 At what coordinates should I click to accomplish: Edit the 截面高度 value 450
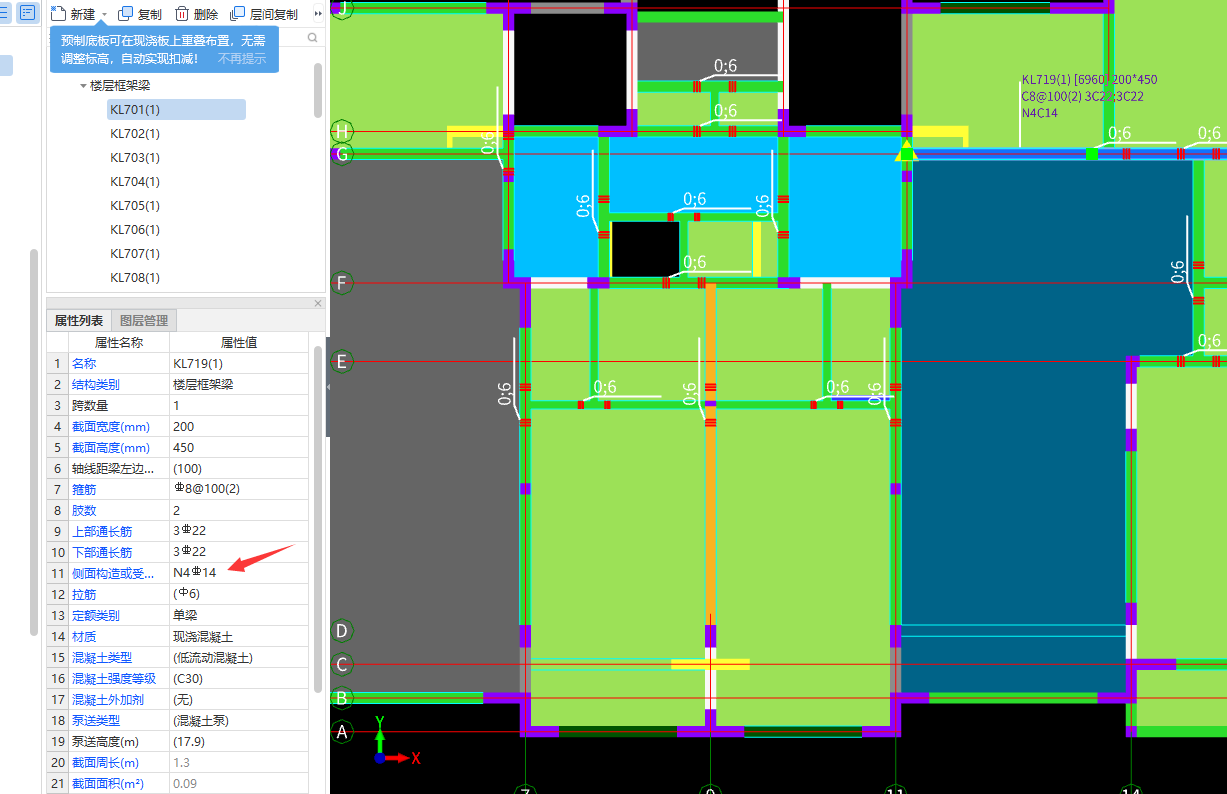239,447
